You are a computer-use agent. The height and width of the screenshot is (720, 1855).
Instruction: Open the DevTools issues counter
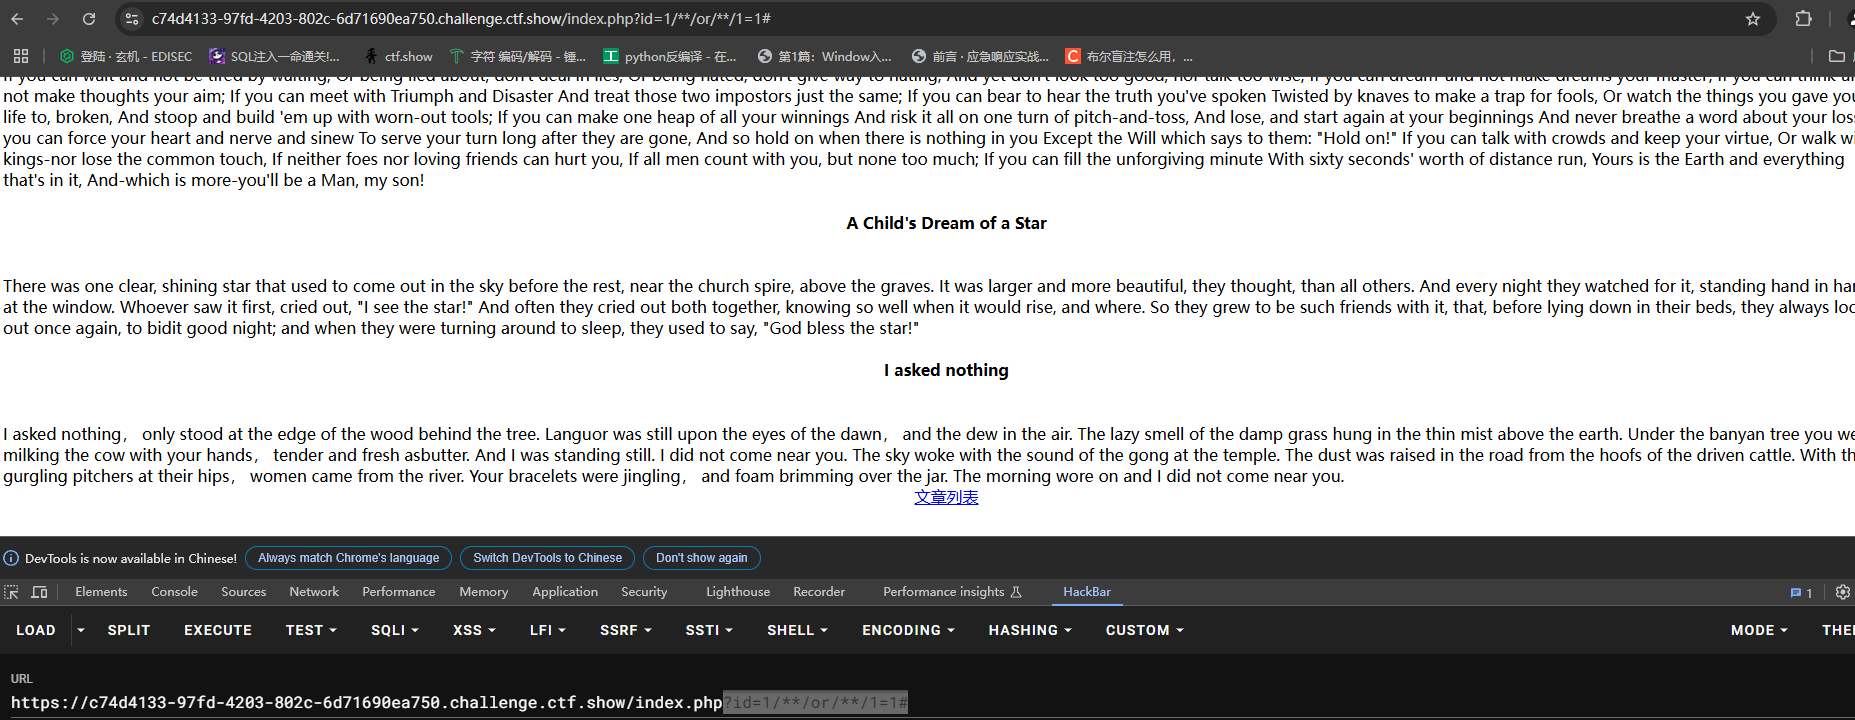click(x=1801, y=593)
